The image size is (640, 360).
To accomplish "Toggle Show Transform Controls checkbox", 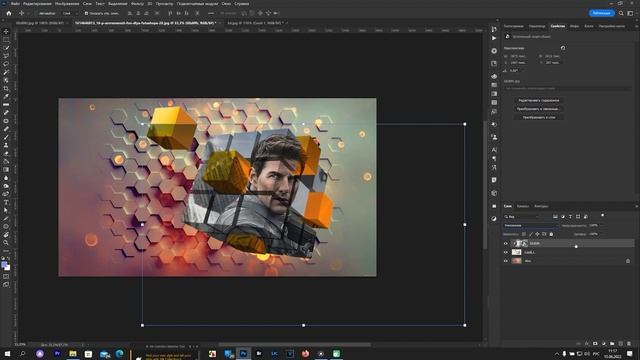I will click(x=86, y=13).
